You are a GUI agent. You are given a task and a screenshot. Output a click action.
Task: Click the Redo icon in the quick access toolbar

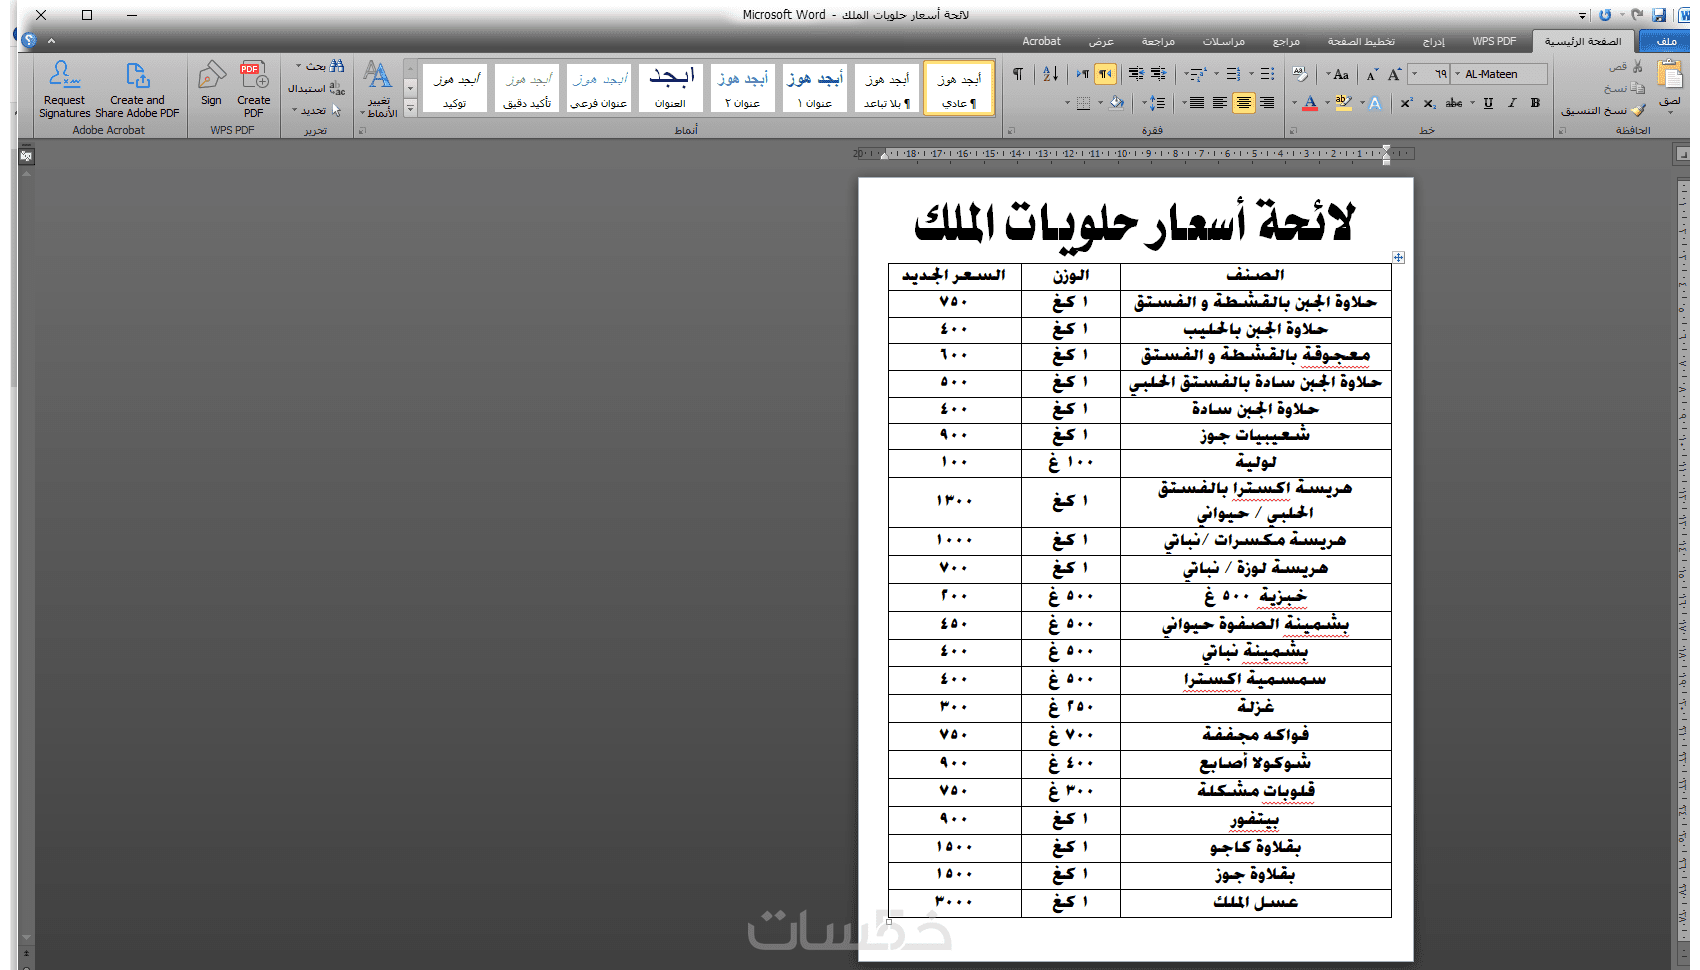[x=1636, y=15]
